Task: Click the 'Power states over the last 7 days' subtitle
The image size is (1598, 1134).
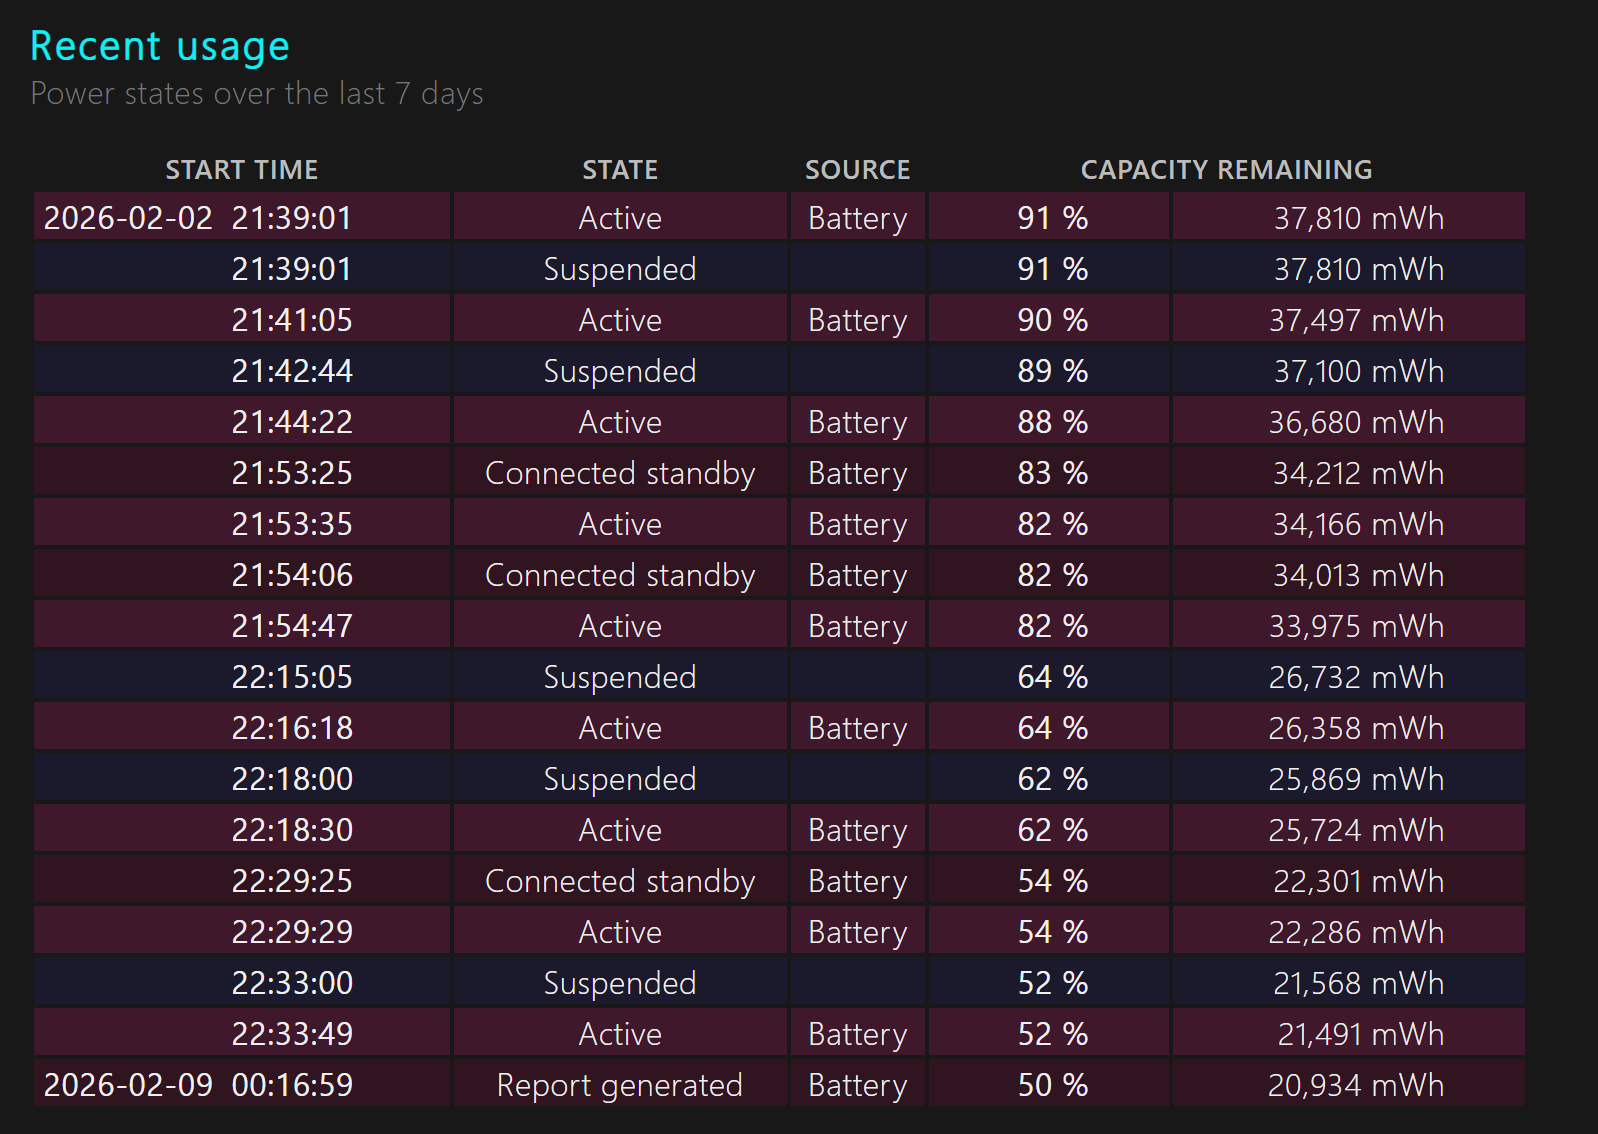Action: 257,94
